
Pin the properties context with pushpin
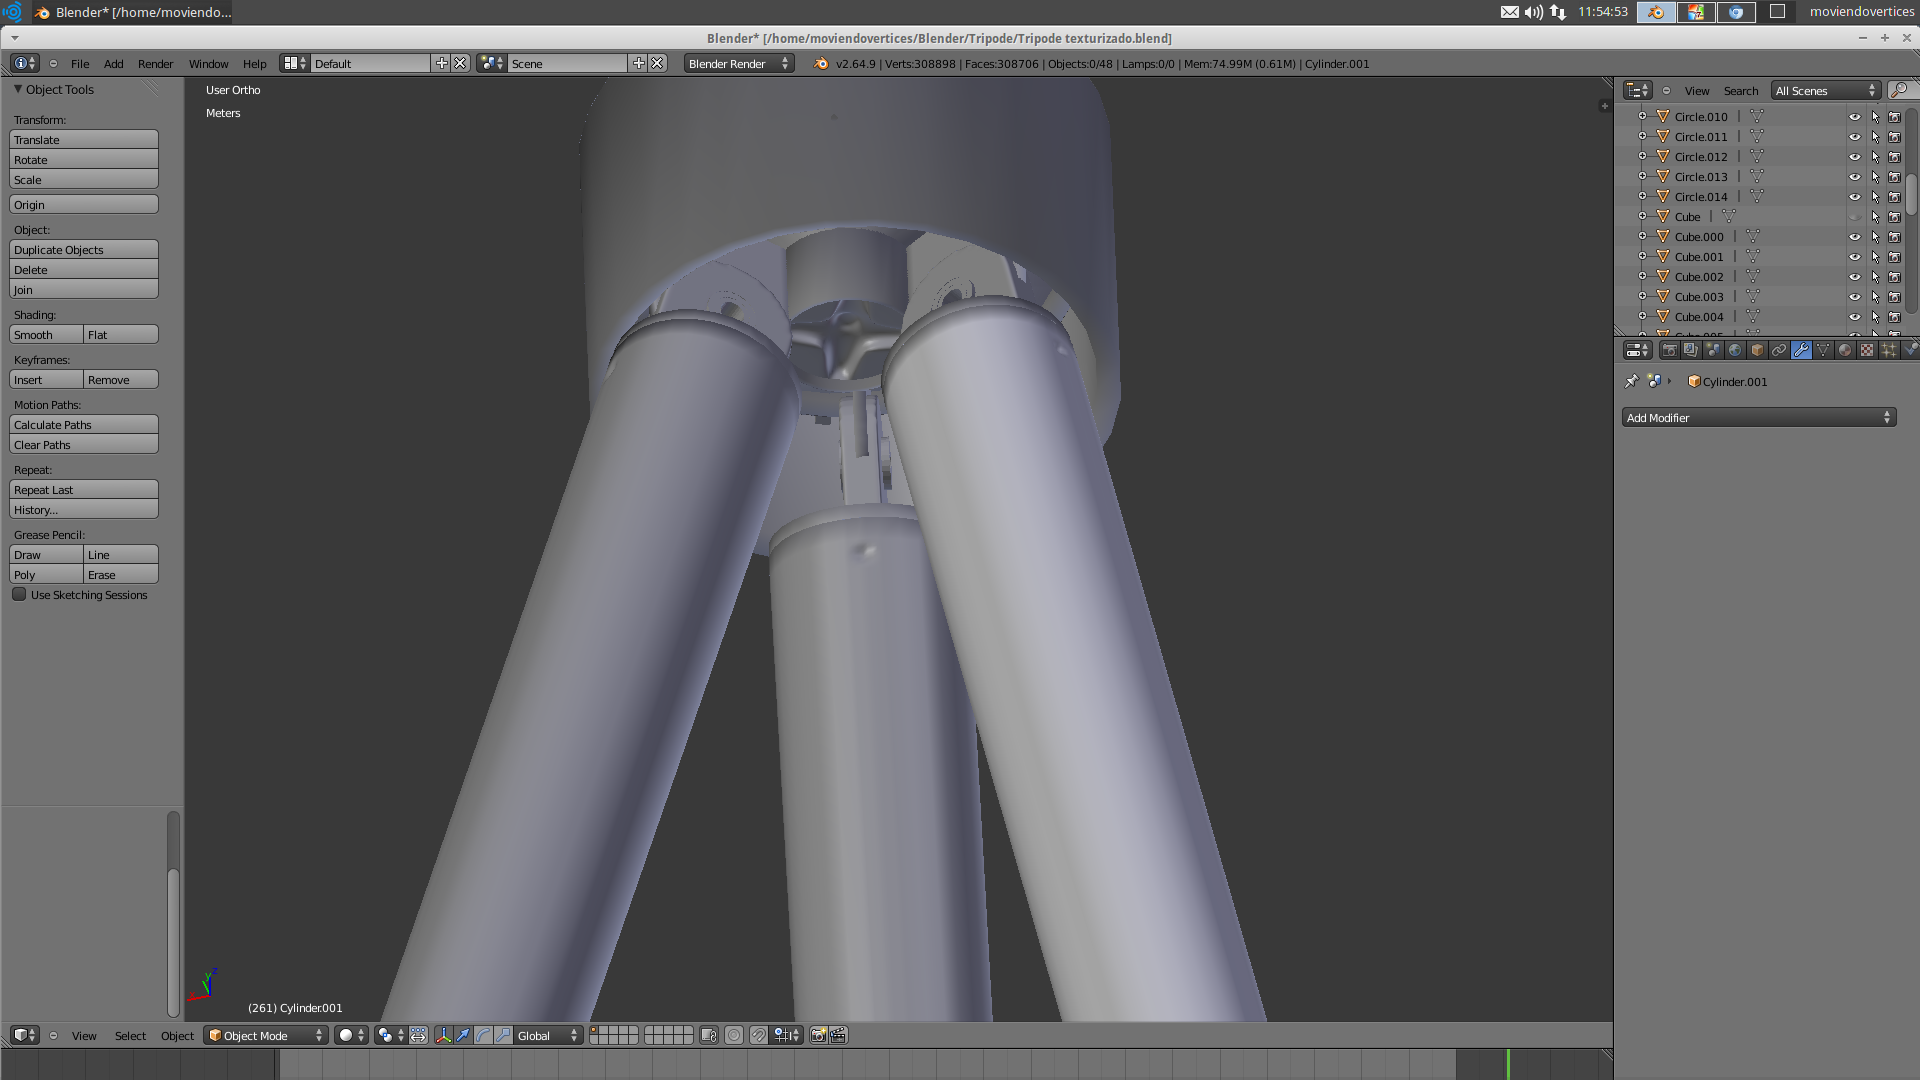[x=1632, y=381]
